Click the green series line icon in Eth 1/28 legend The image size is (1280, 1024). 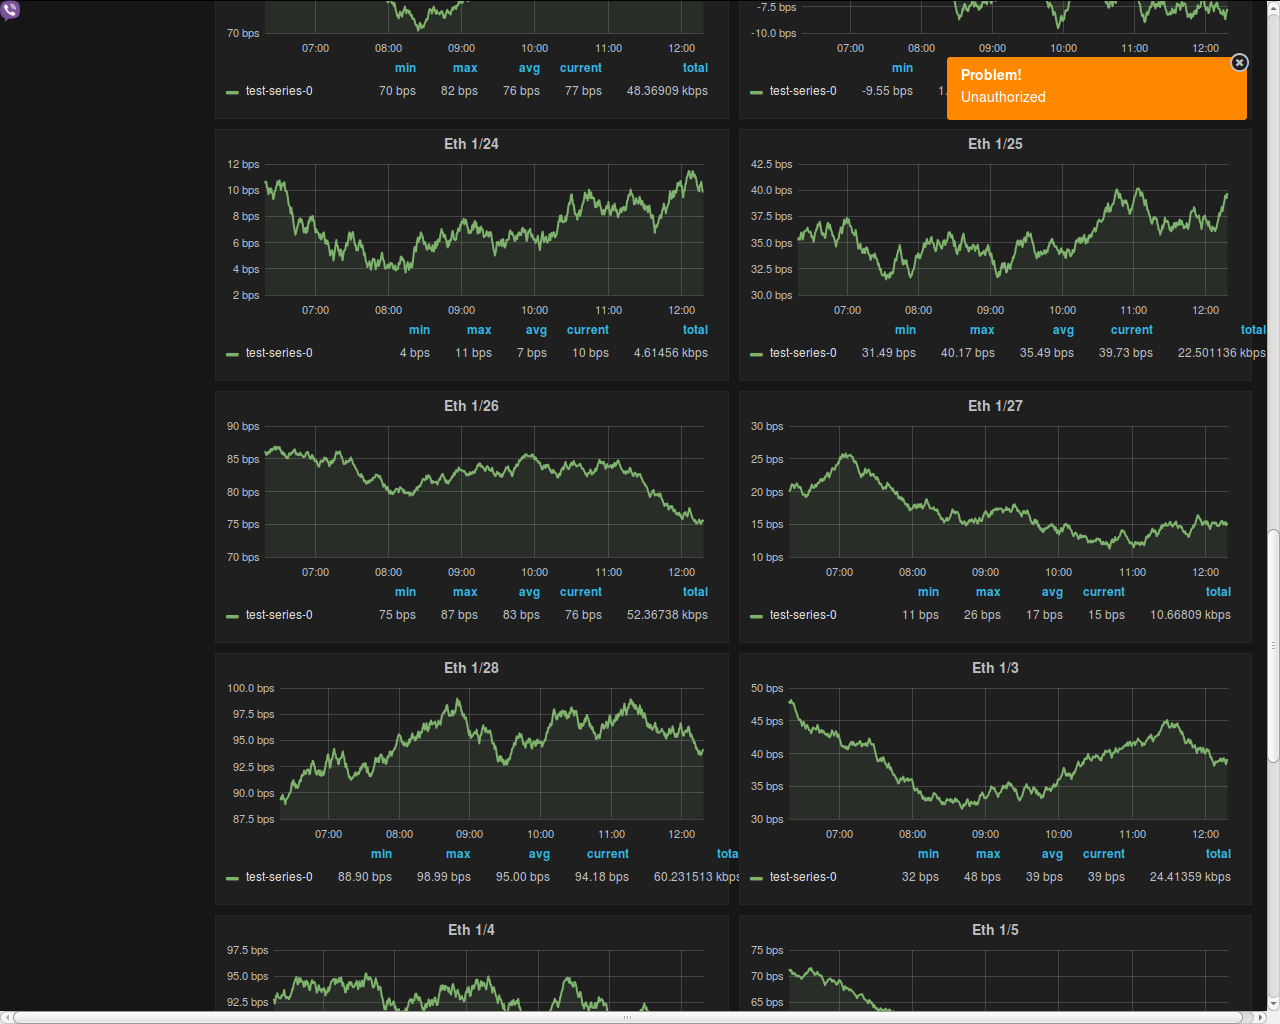232,878
